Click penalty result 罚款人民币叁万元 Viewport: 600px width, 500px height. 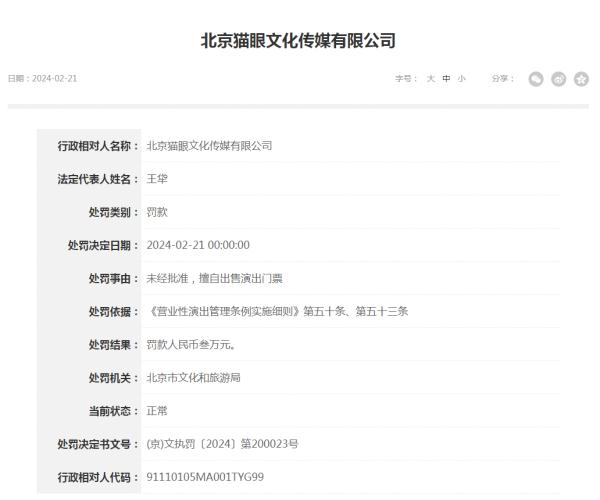point(191,345)
